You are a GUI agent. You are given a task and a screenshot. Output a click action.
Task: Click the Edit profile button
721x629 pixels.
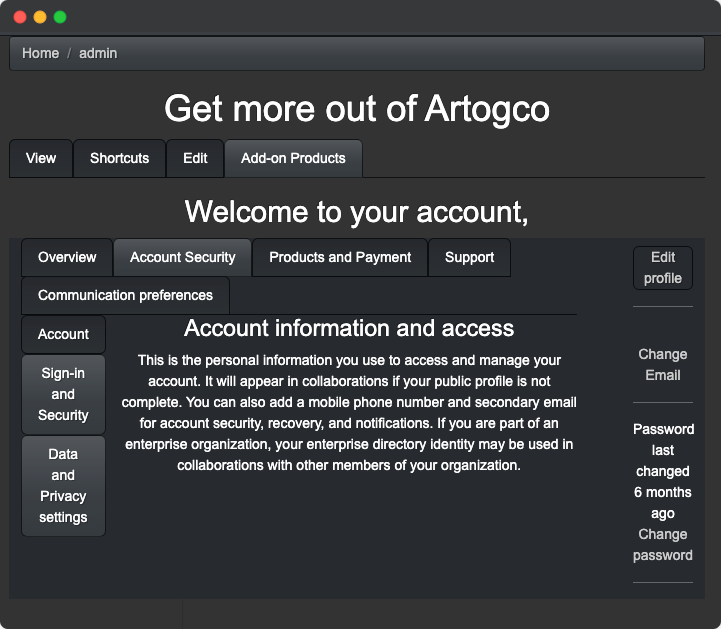click(x=663, y=268)
